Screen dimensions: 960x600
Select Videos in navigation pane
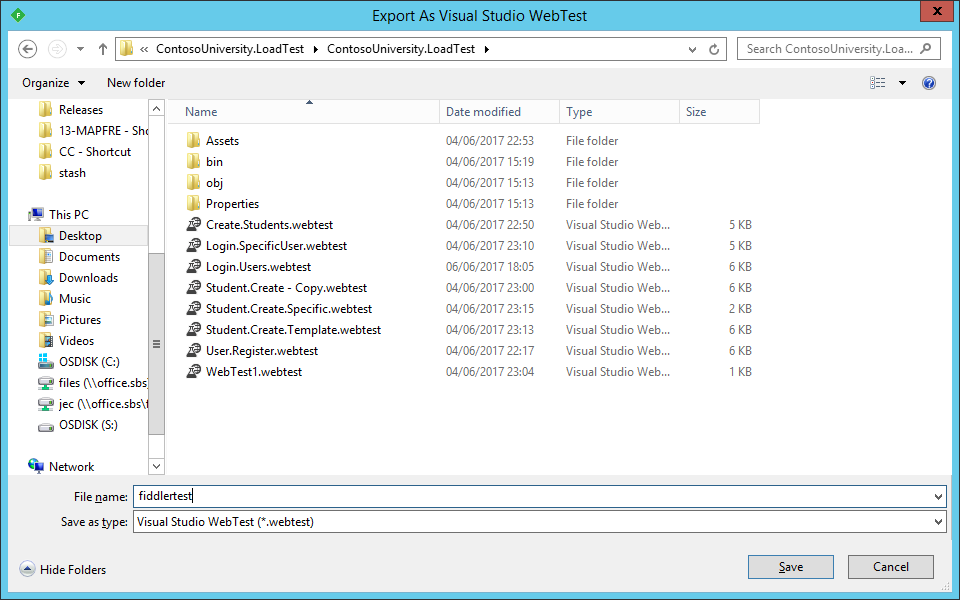[x=66, y=341]
